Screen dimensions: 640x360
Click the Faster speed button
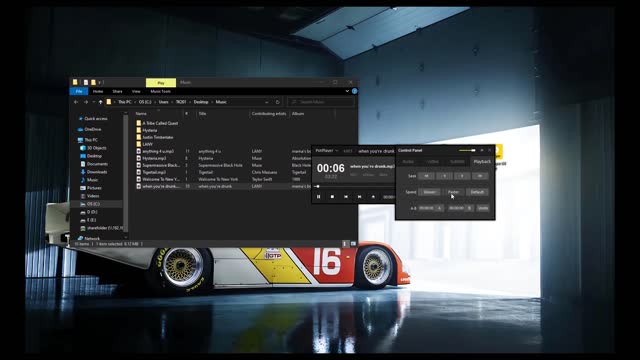click(x=453, y=192)
